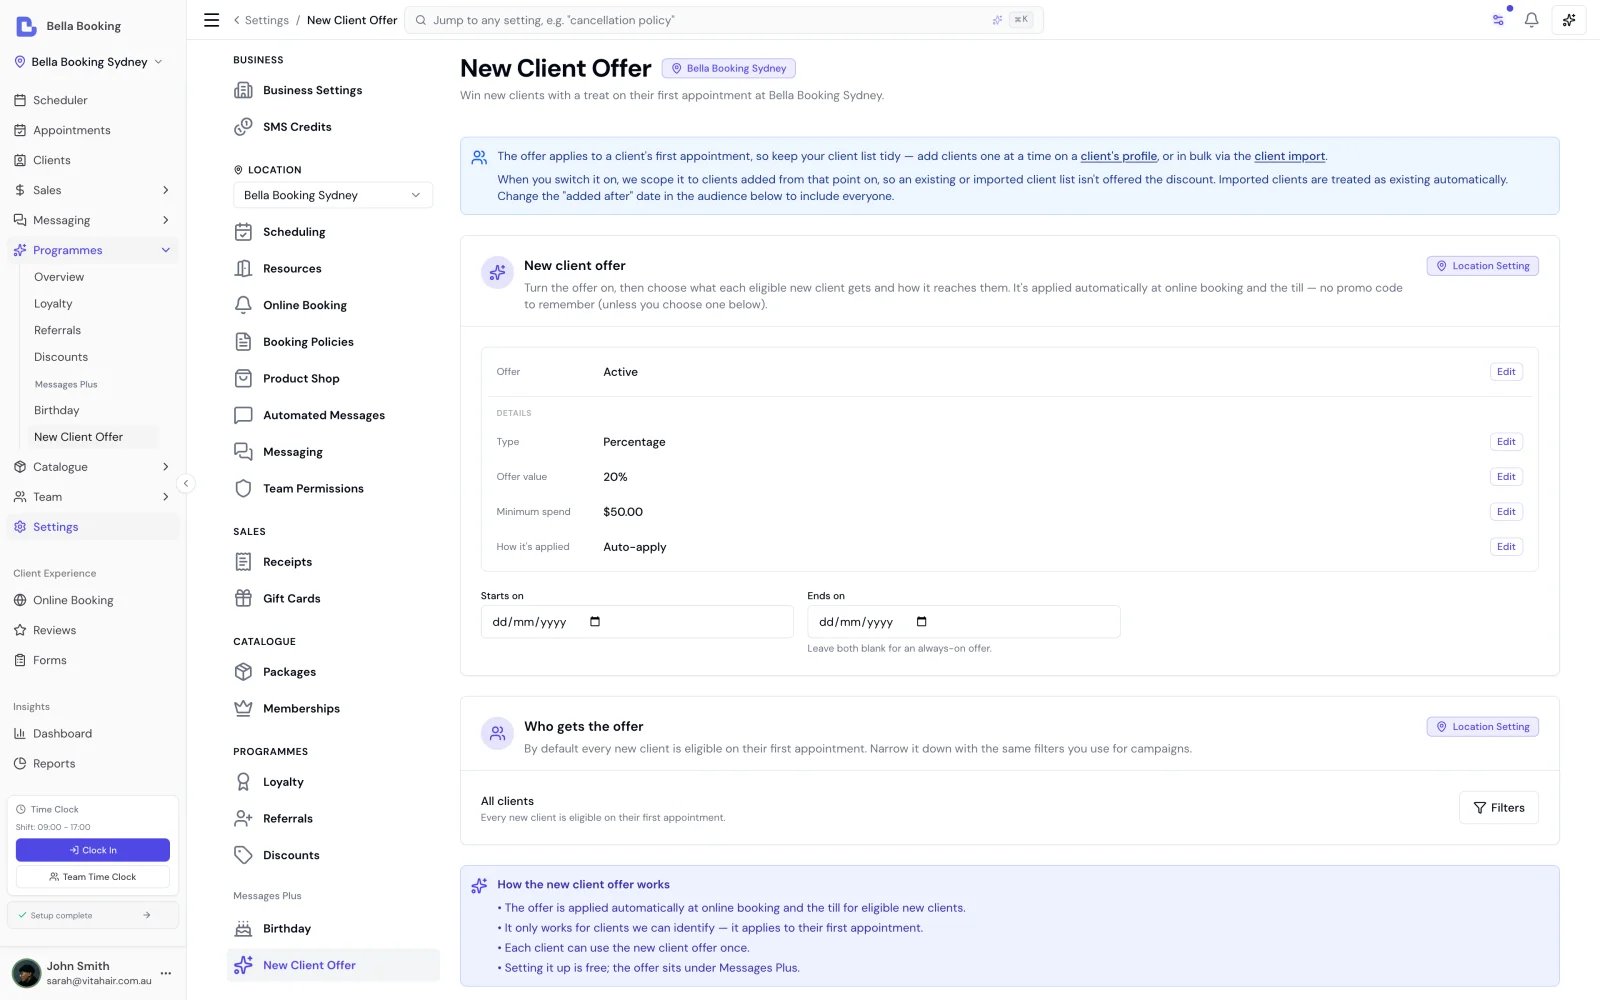Click the notifications bell icon
The width and height of the screenshot is (1600, 1000).
(1531, 20)
